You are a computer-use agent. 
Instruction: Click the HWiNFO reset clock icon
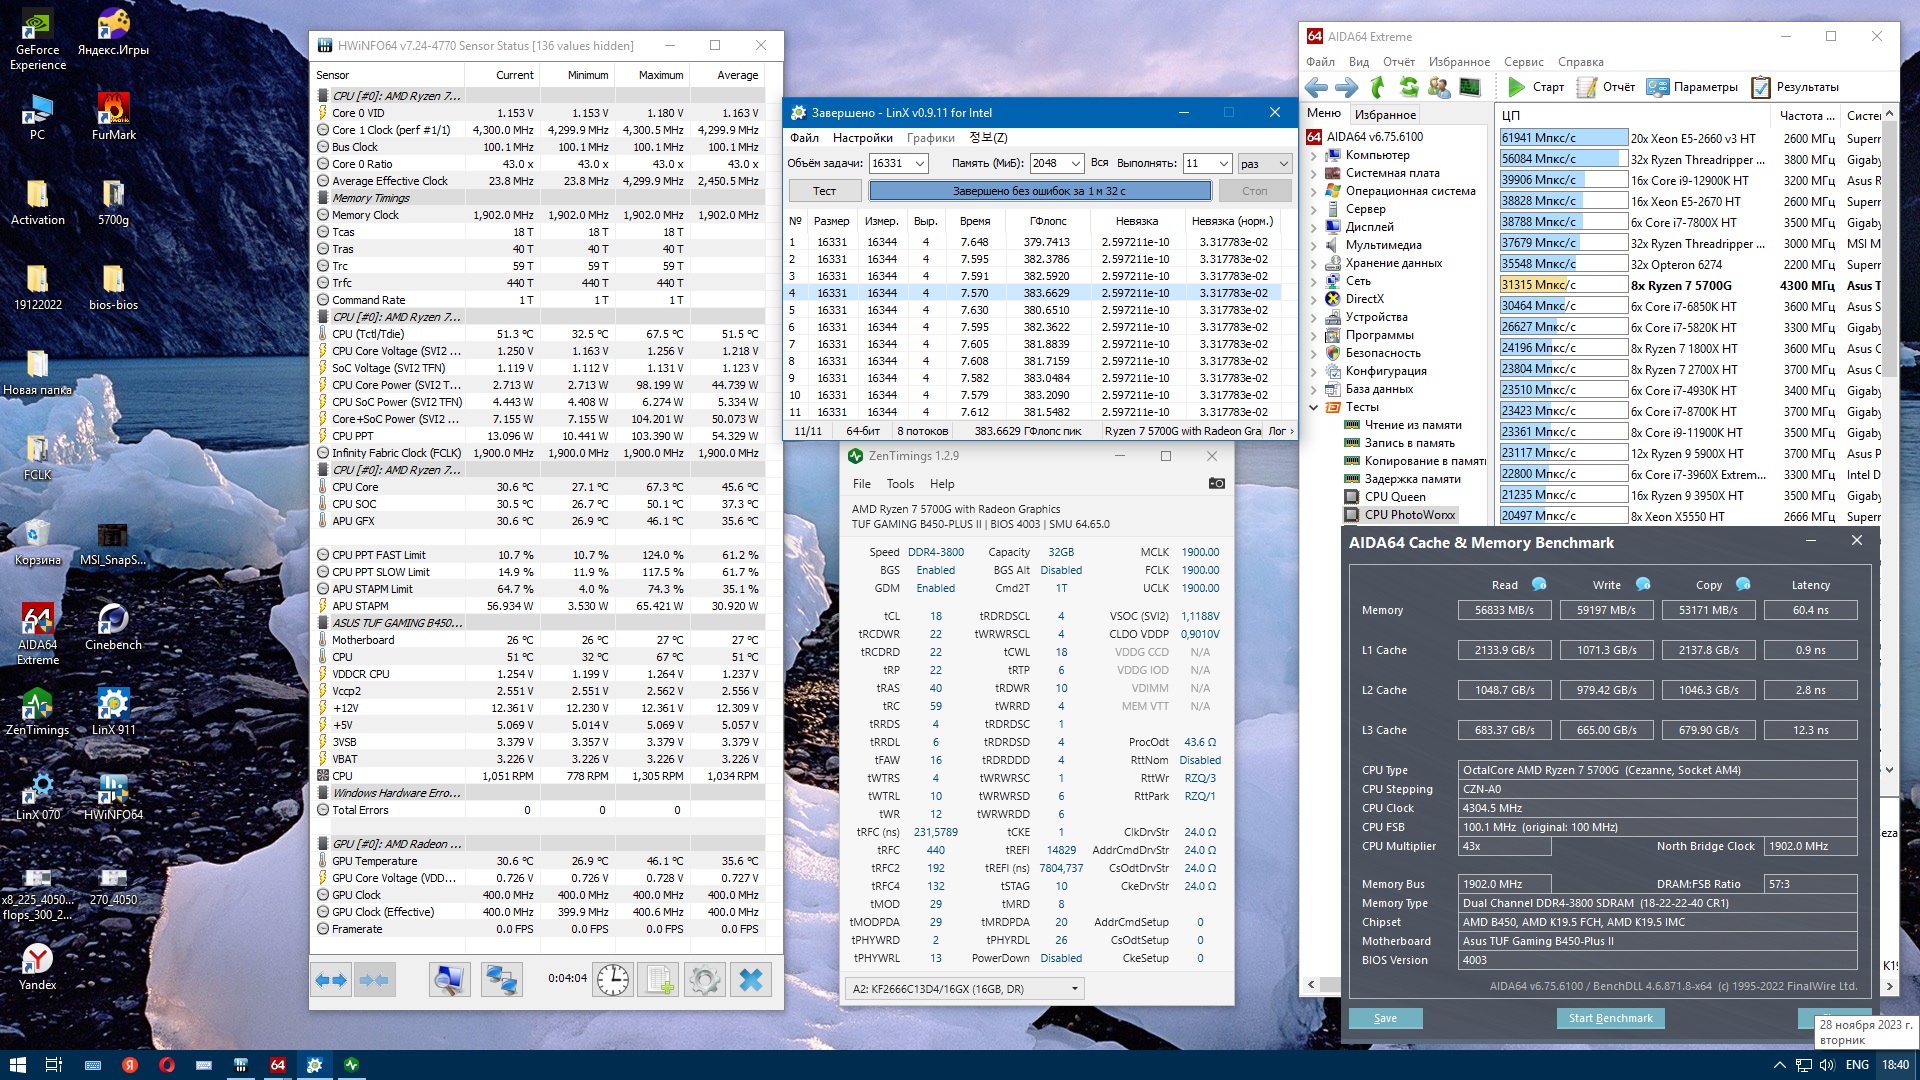(613, 980)
